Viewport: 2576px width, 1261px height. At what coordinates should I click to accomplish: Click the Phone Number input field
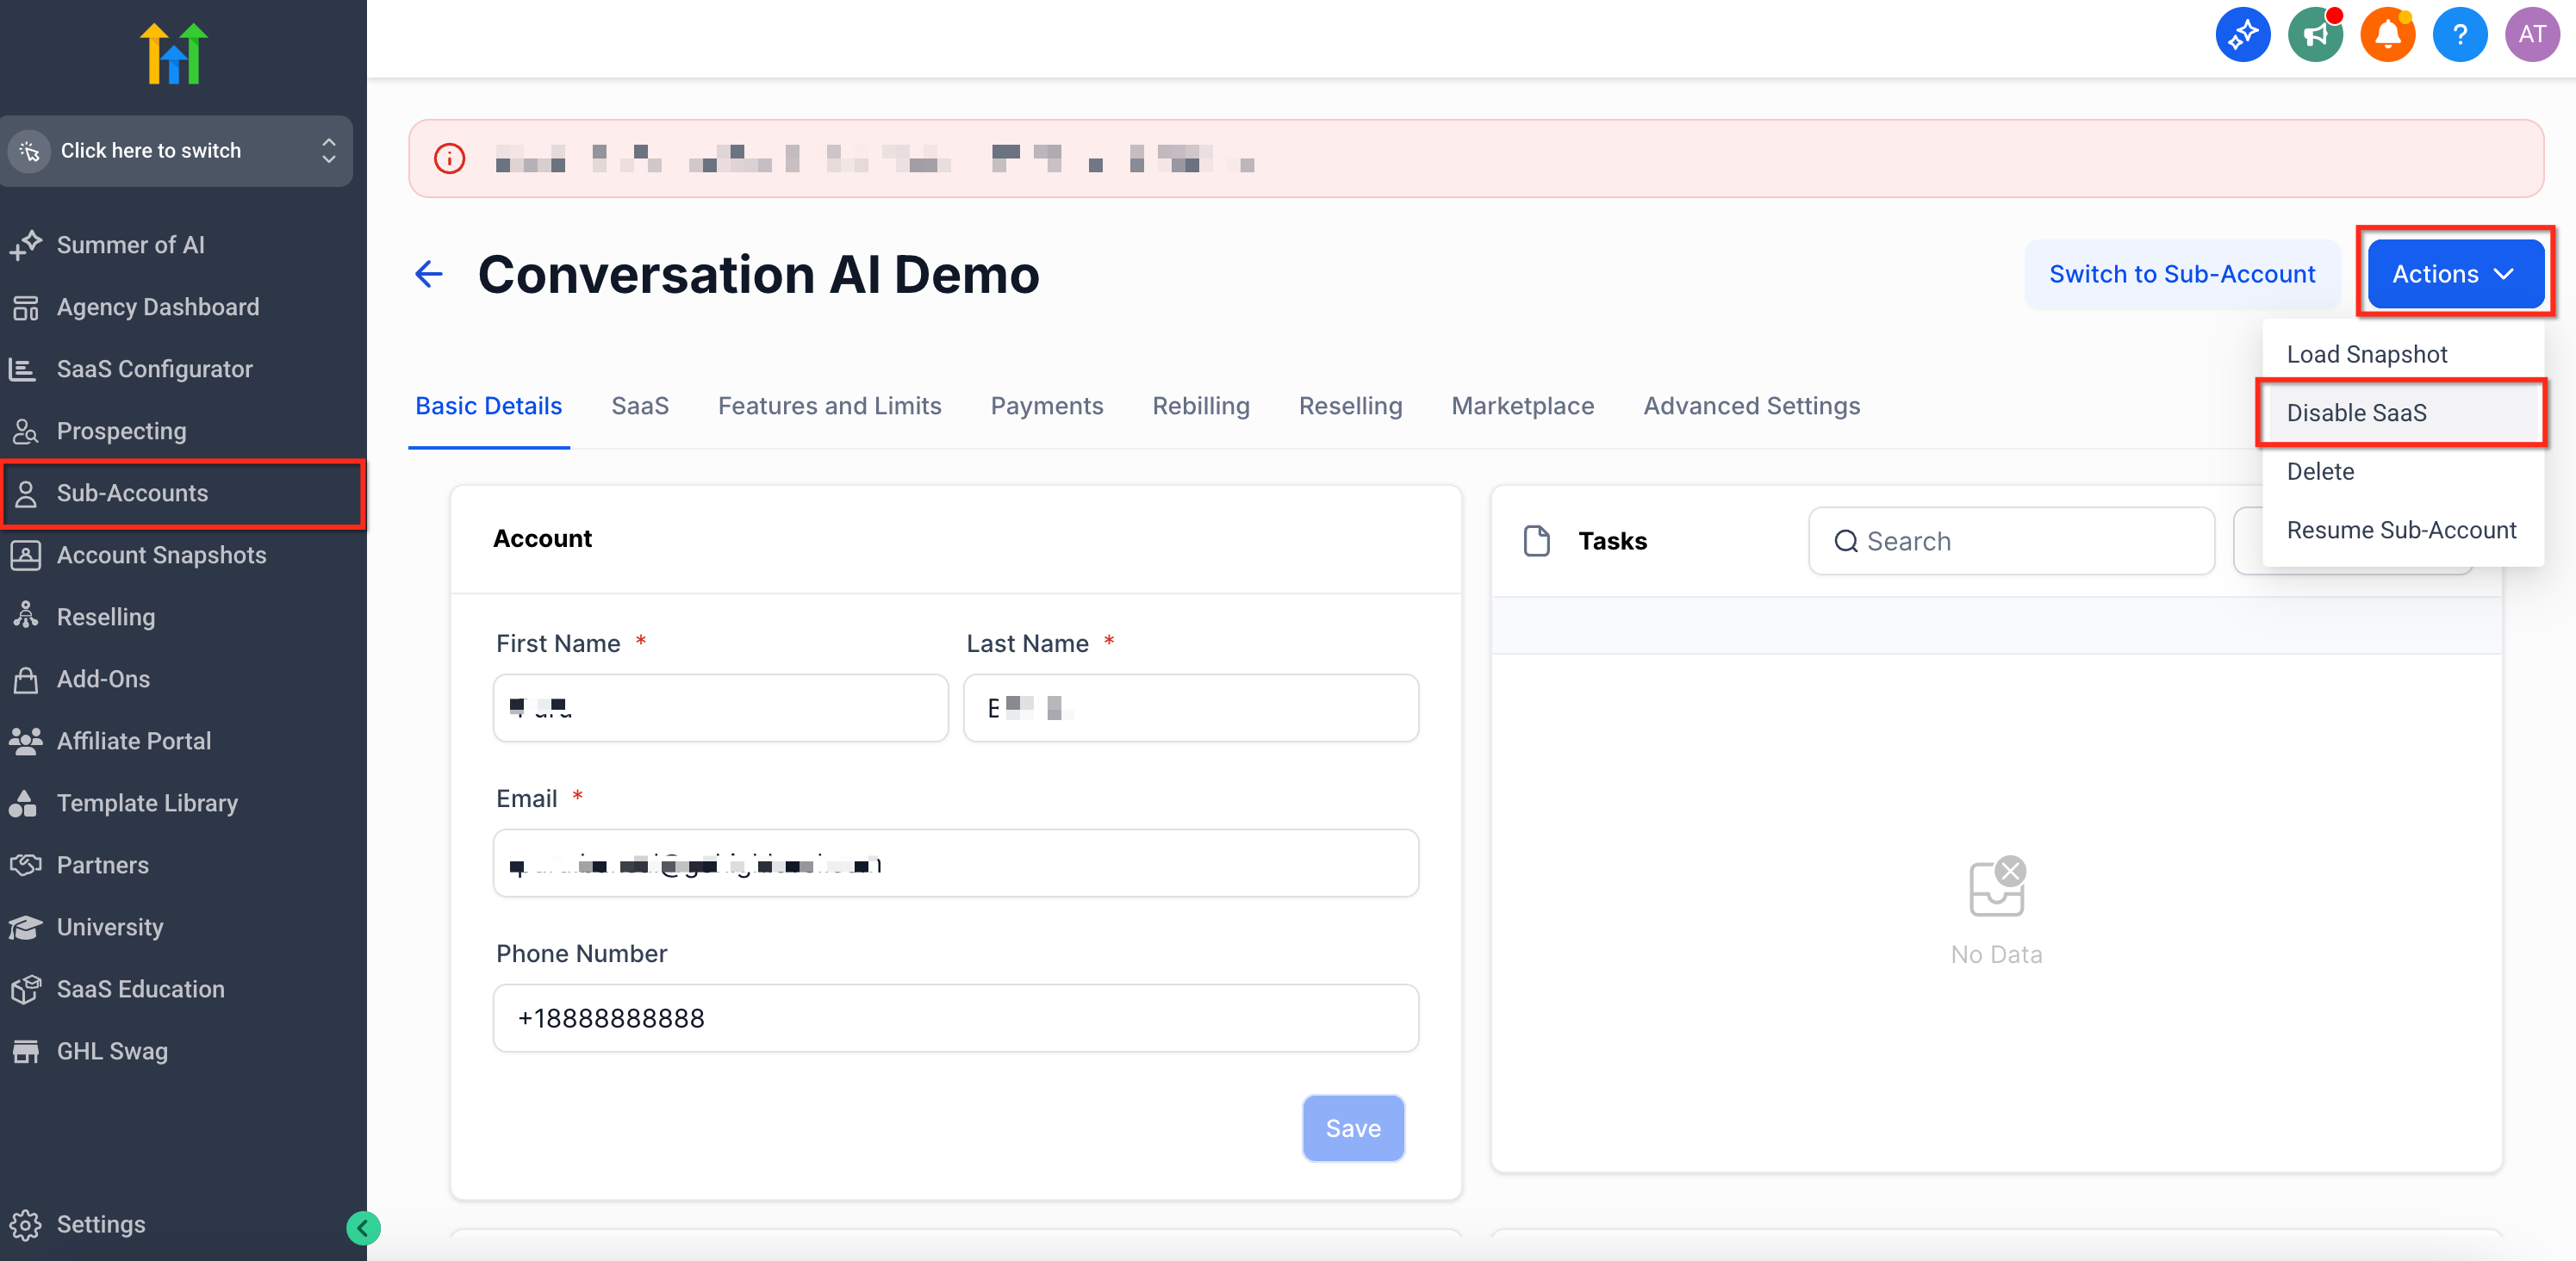click(955, 1018)
